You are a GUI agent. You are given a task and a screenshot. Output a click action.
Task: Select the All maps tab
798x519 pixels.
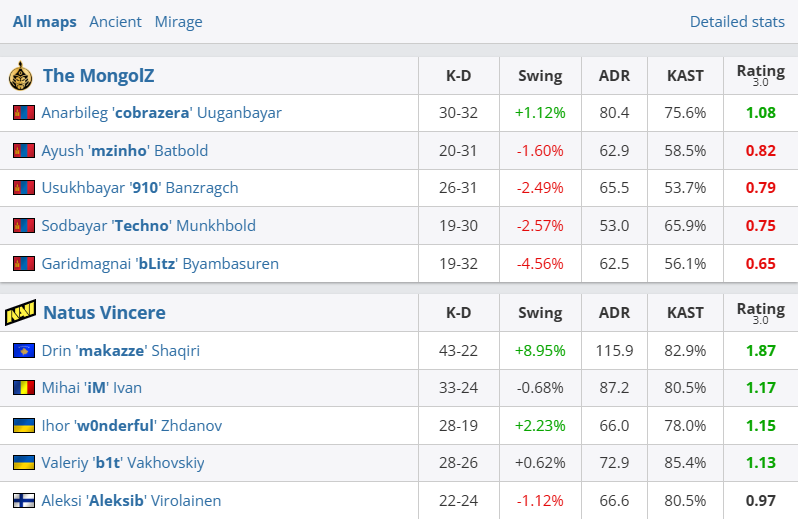coord(44,21)
